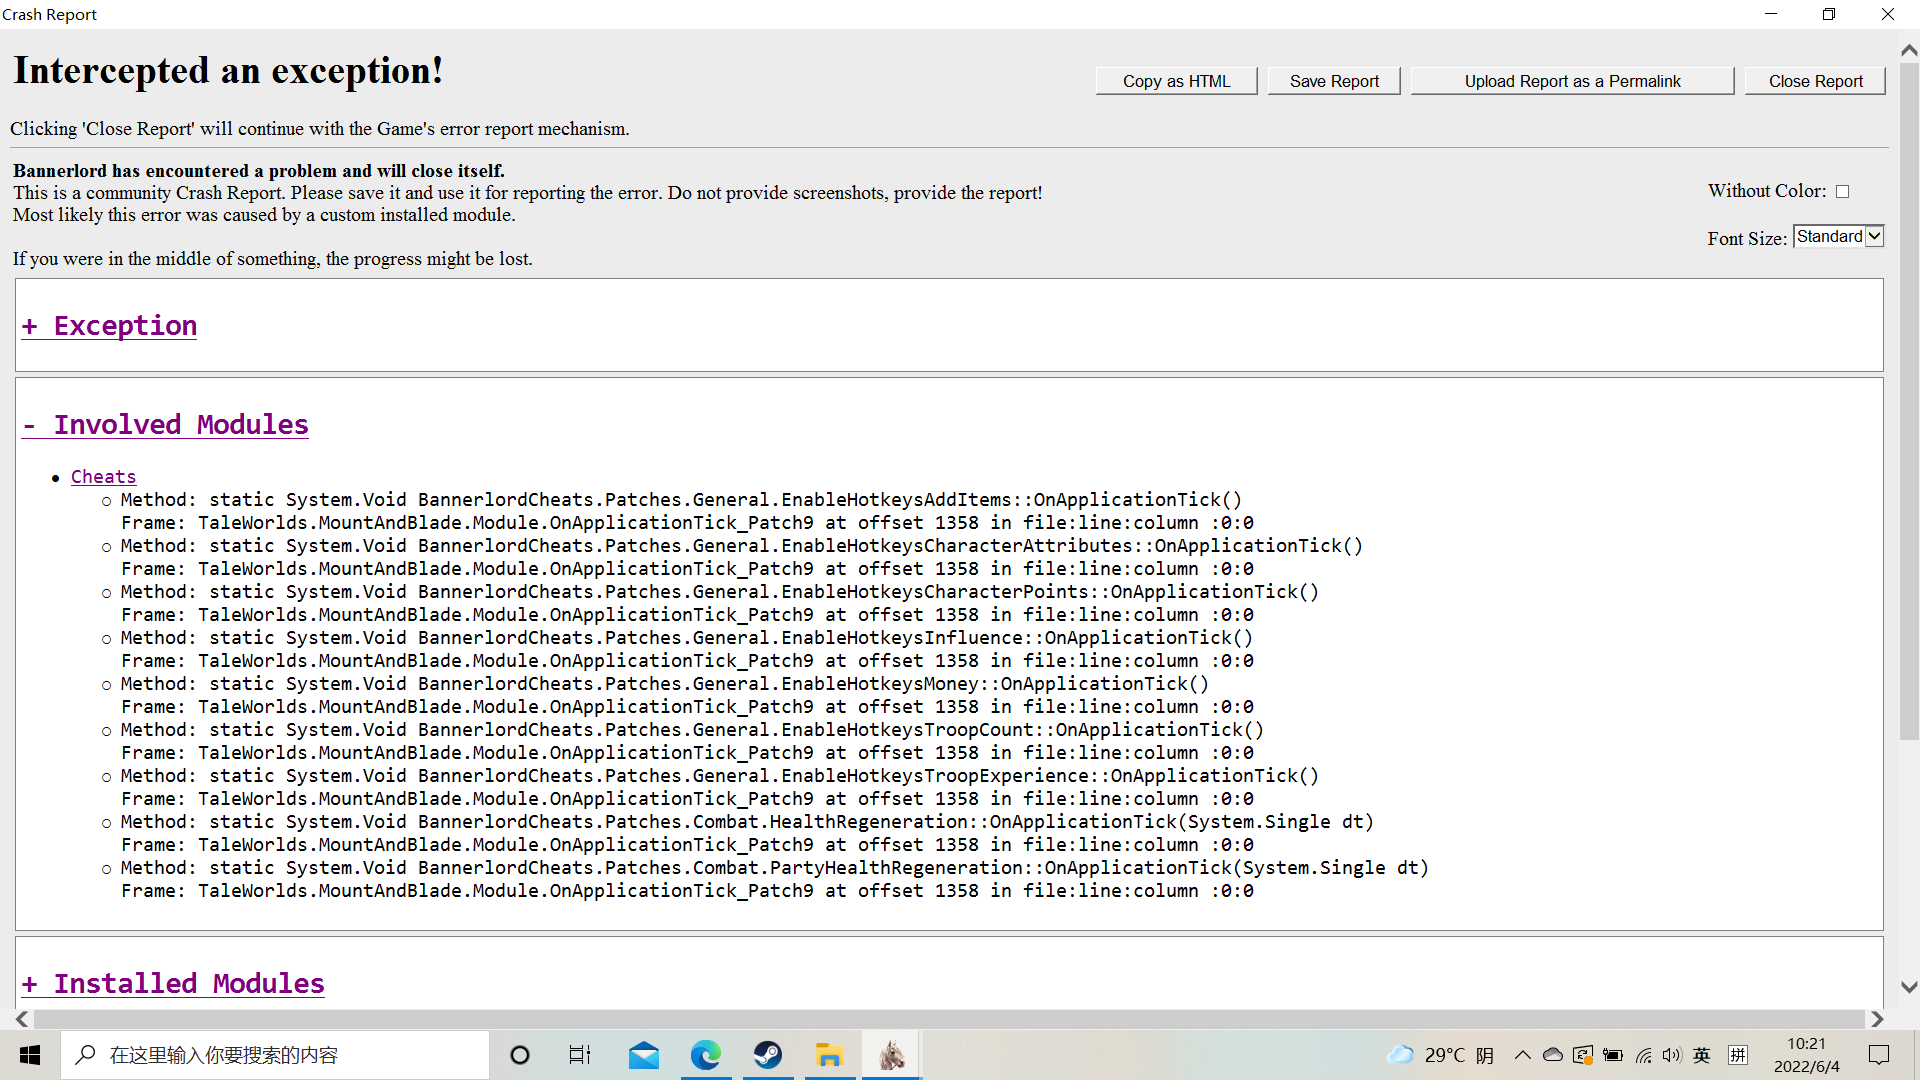This screenshot has width=1920, height=1080.
Task: Click the taskbar search box
Action: 275,1055
